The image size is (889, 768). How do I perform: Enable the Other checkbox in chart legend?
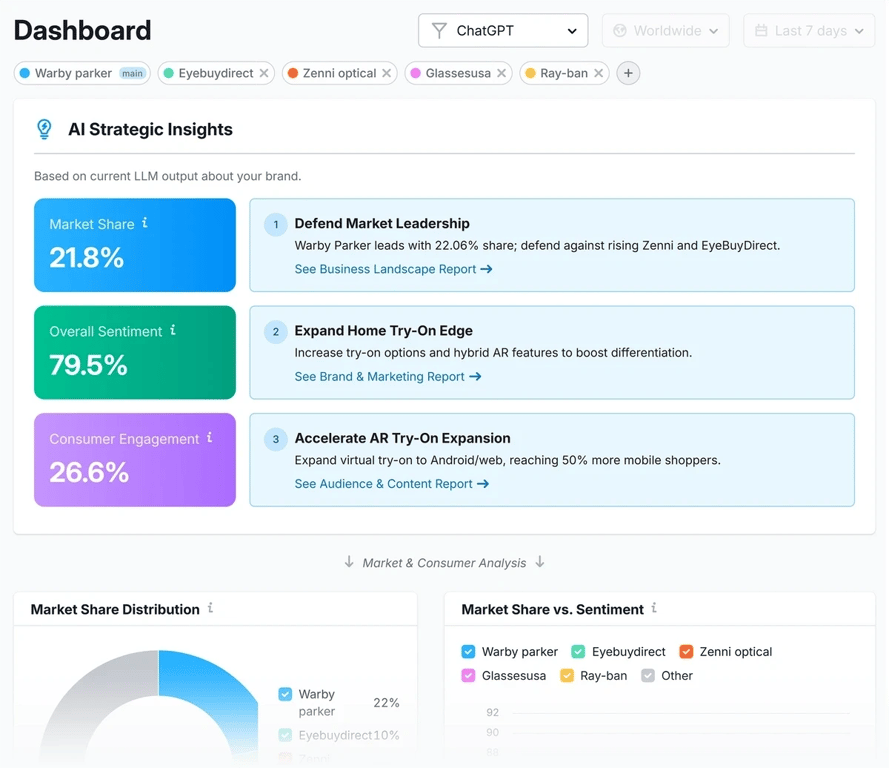[648, 676]
